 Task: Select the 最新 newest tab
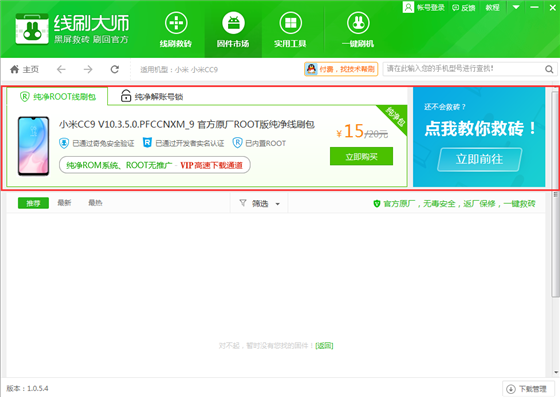(64, 203)
